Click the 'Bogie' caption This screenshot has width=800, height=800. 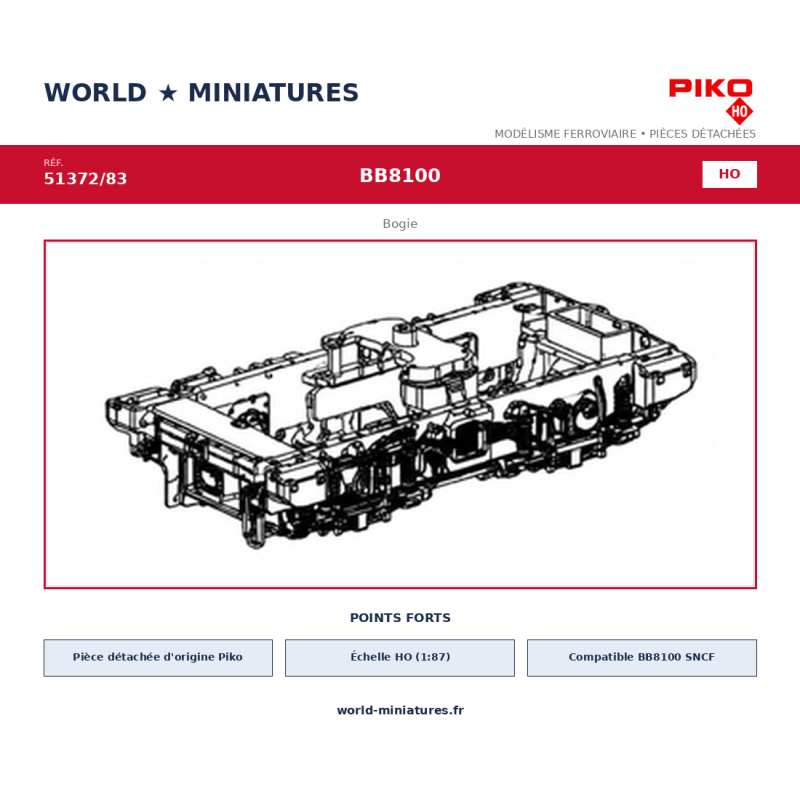[x=400, y=223]
